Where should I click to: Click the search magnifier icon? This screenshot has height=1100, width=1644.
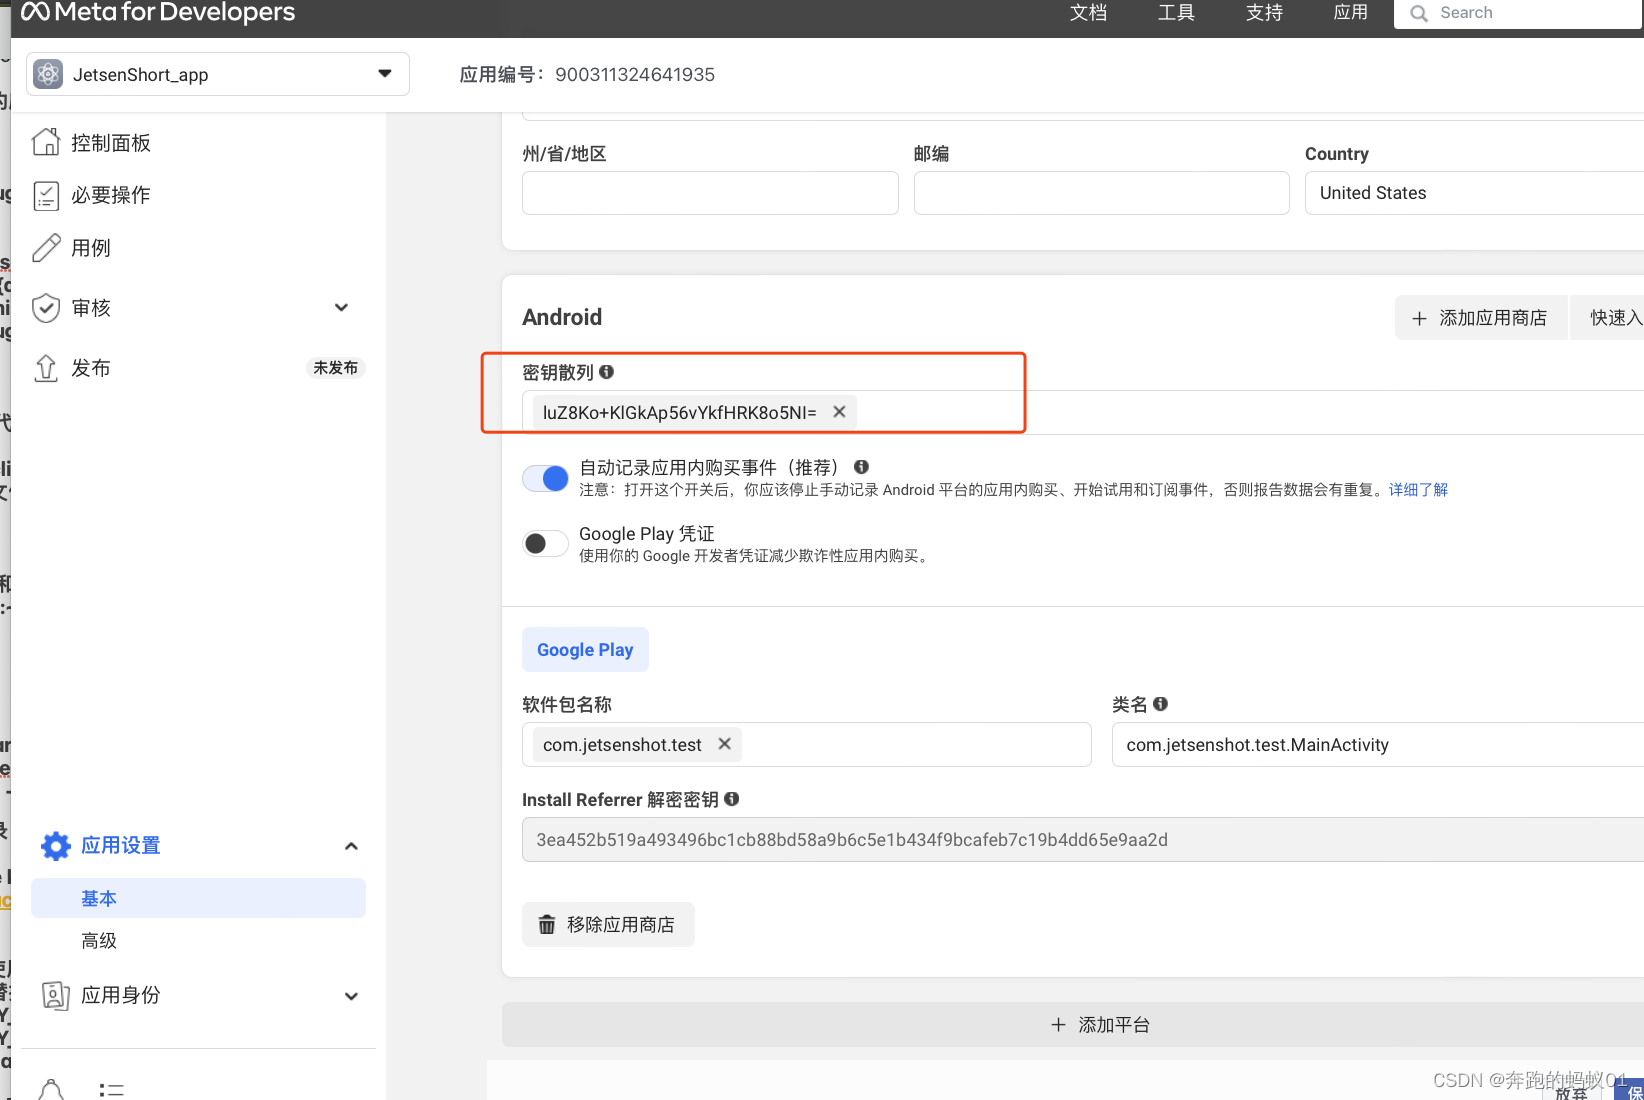point(1419,13)
